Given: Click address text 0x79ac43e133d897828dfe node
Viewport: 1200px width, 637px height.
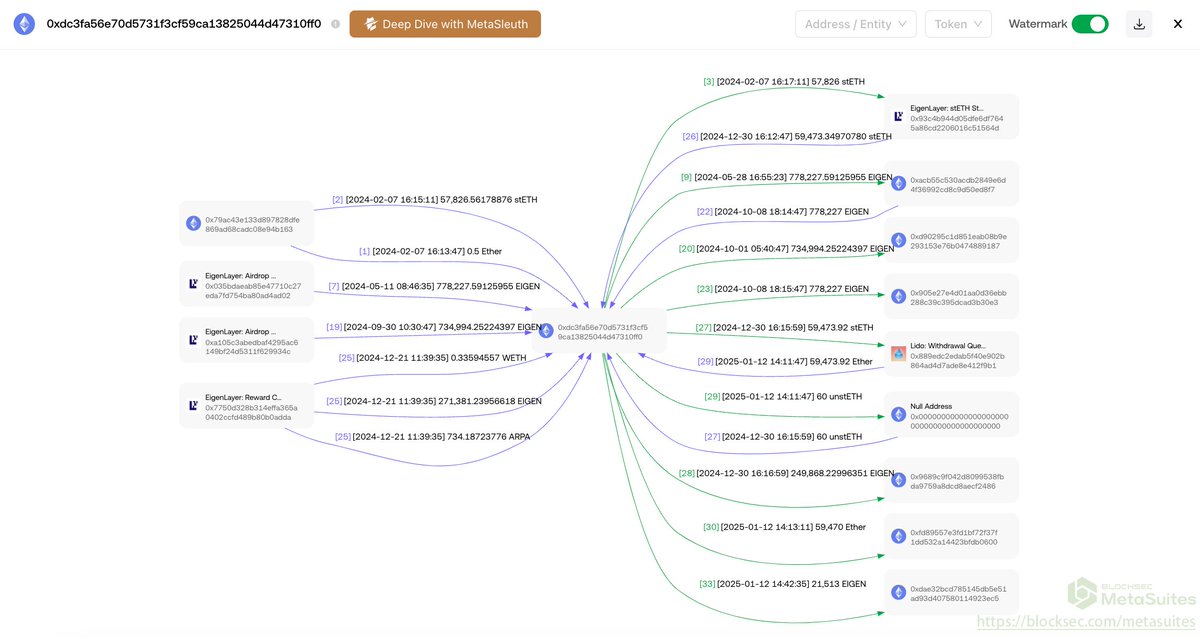Looking at the screenshot, I should pyautogui.click(x=252, y=224).
